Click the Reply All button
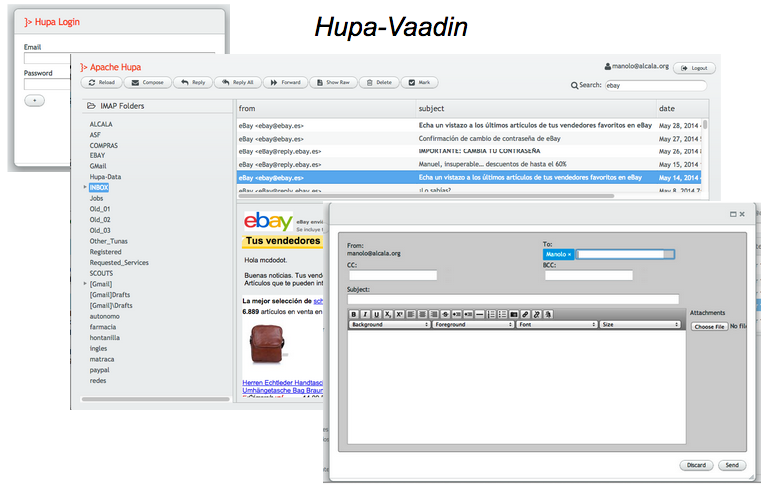 point(237,83)
